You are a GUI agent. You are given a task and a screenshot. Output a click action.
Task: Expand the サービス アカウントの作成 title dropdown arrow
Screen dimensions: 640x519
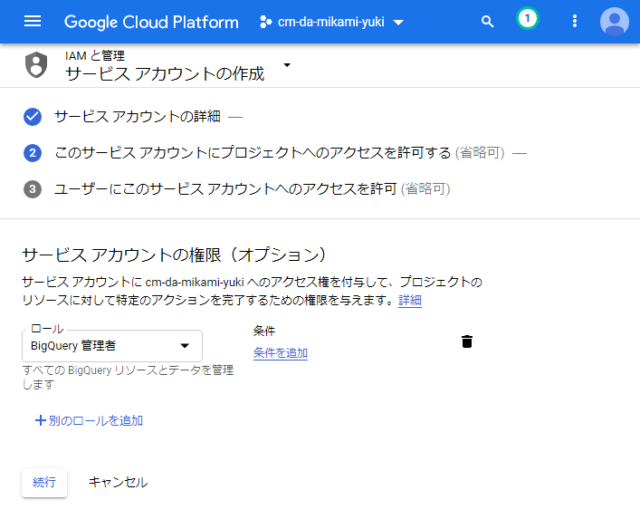coord(287,65)
